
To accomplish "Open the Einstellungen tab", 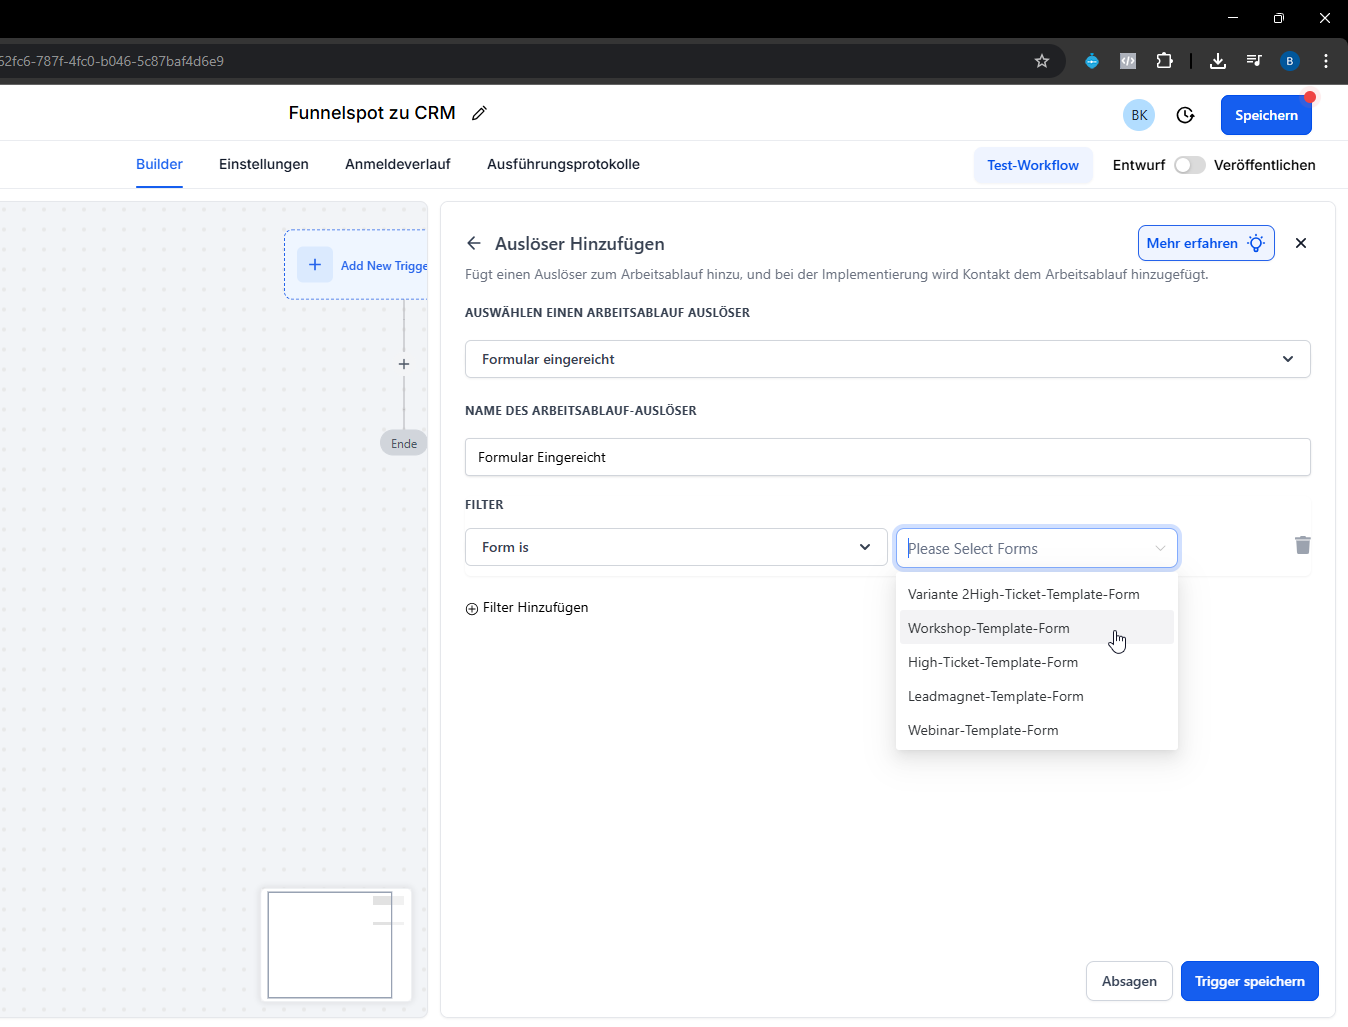I will (264, 164).
